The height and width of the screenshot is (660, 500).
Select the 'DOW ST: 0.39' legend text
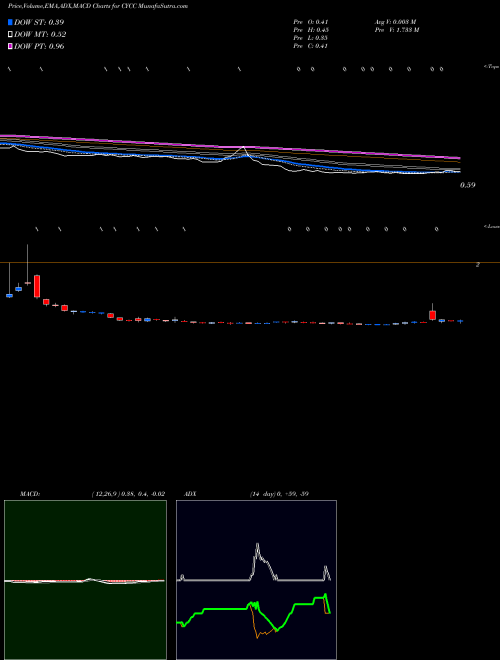click(39, 22)
